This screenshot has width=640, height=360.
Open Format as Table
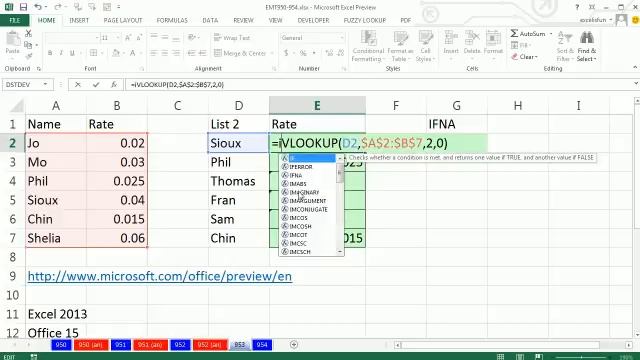point(400,47)
